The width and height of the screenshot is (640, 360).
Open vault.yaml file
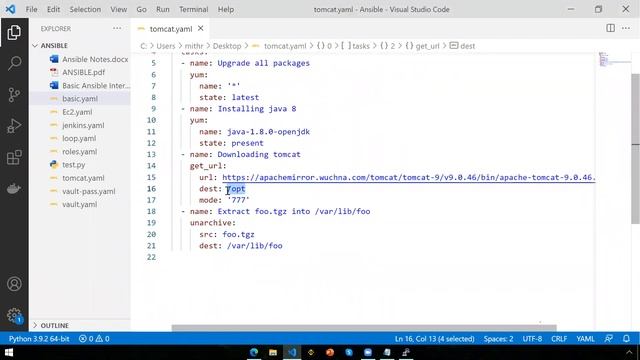(x=79, y=204)
